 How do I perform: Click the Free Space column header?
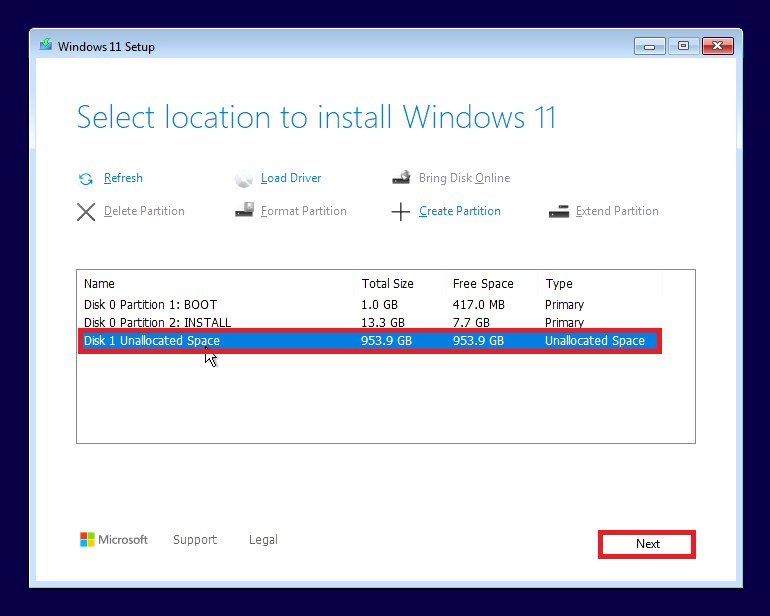(x=483, y=283)
